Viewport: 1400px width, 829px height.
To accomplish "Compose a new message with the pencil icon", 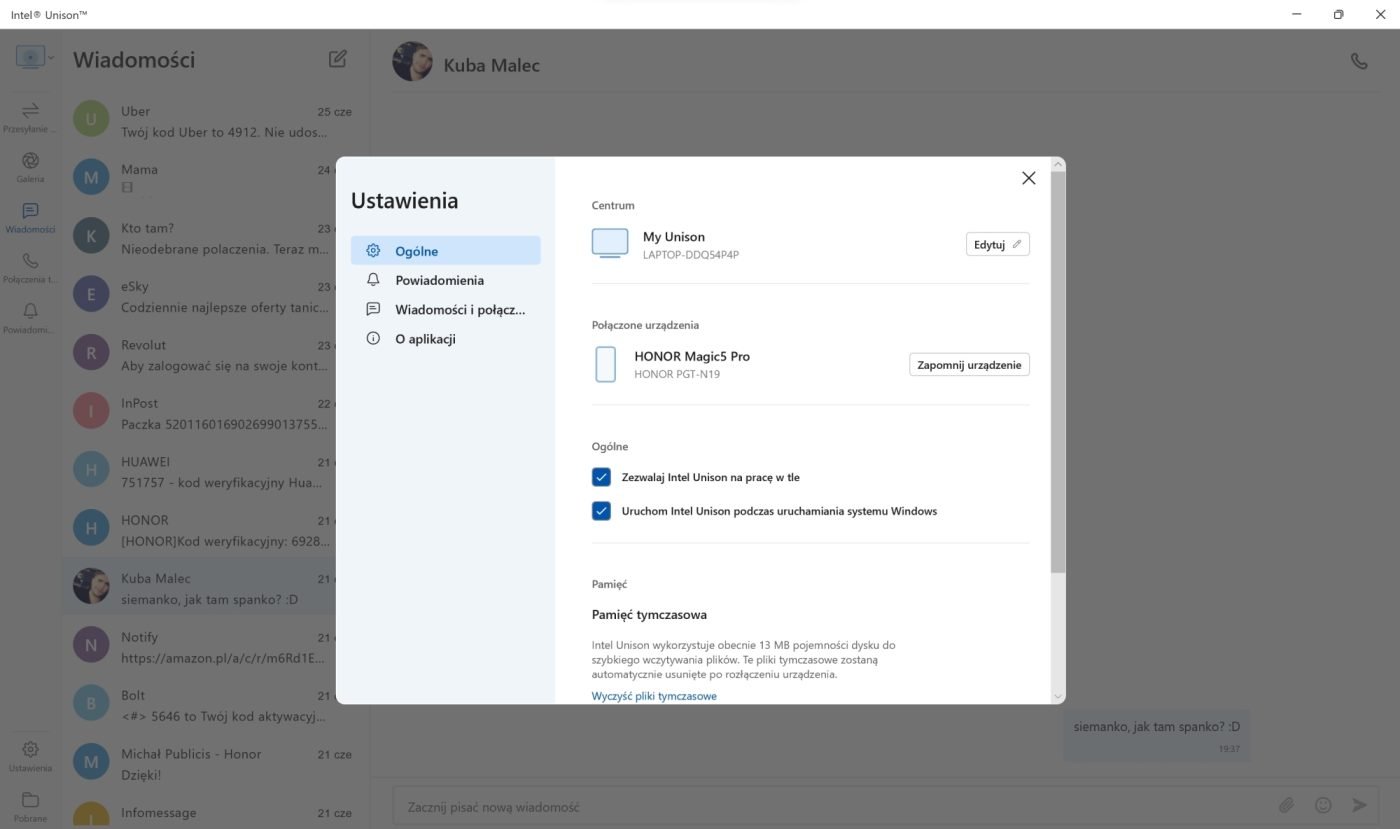I will (338, 59).
